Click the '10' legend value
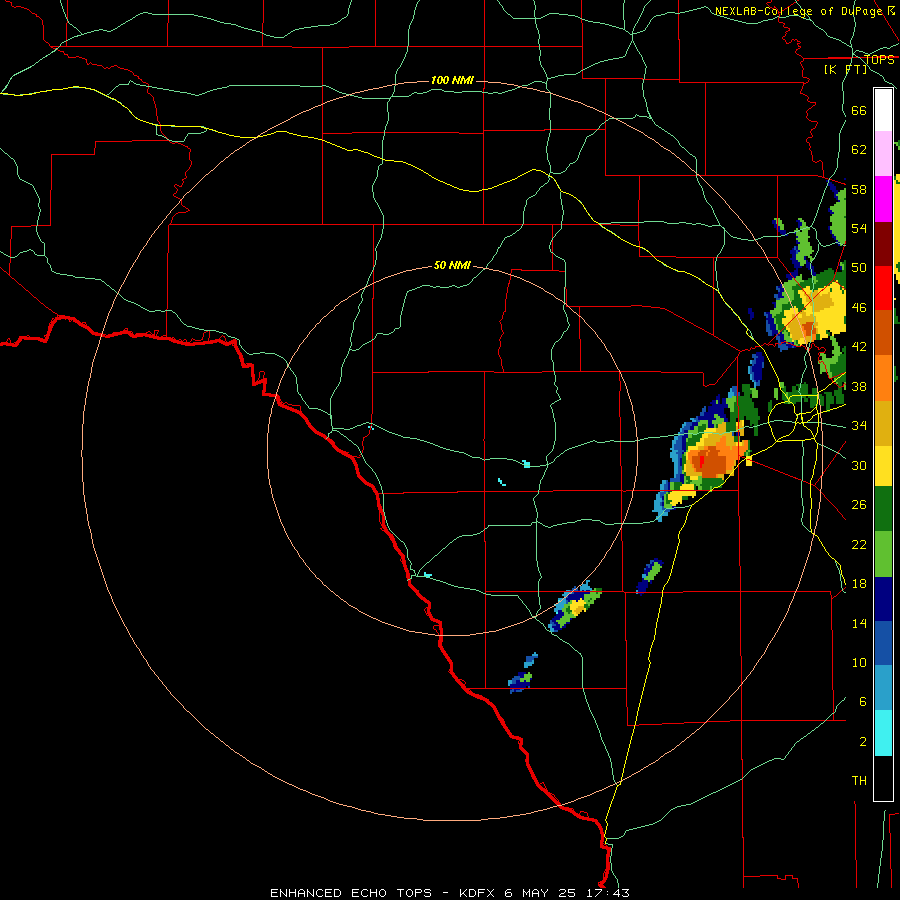900x900 pixels. pyautogui.click(x=859, y=663)
